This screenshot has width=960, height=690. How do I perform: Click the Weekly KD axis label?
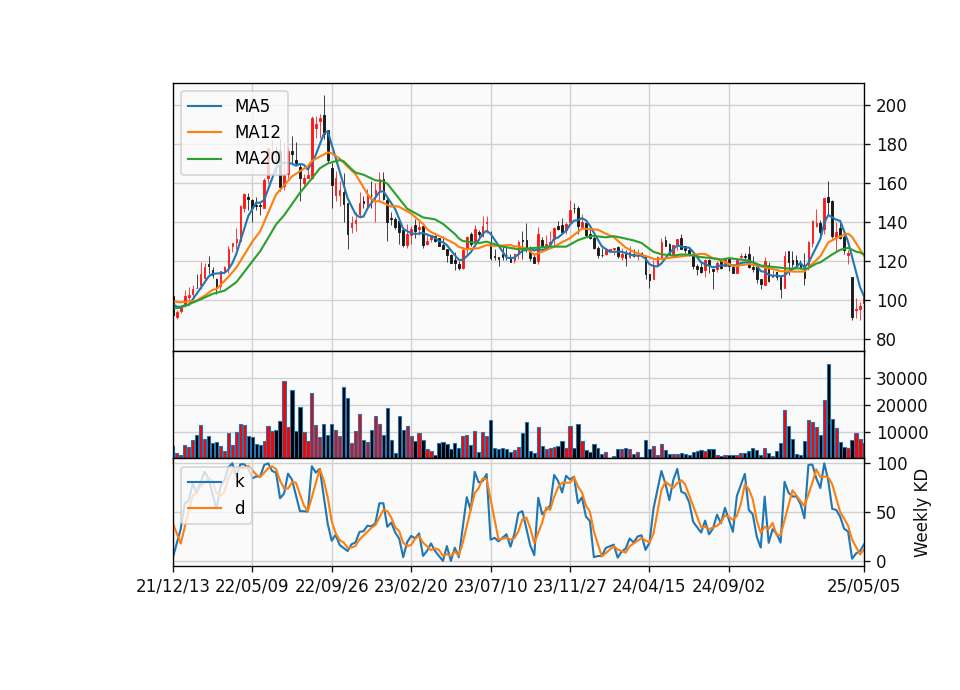921,513
